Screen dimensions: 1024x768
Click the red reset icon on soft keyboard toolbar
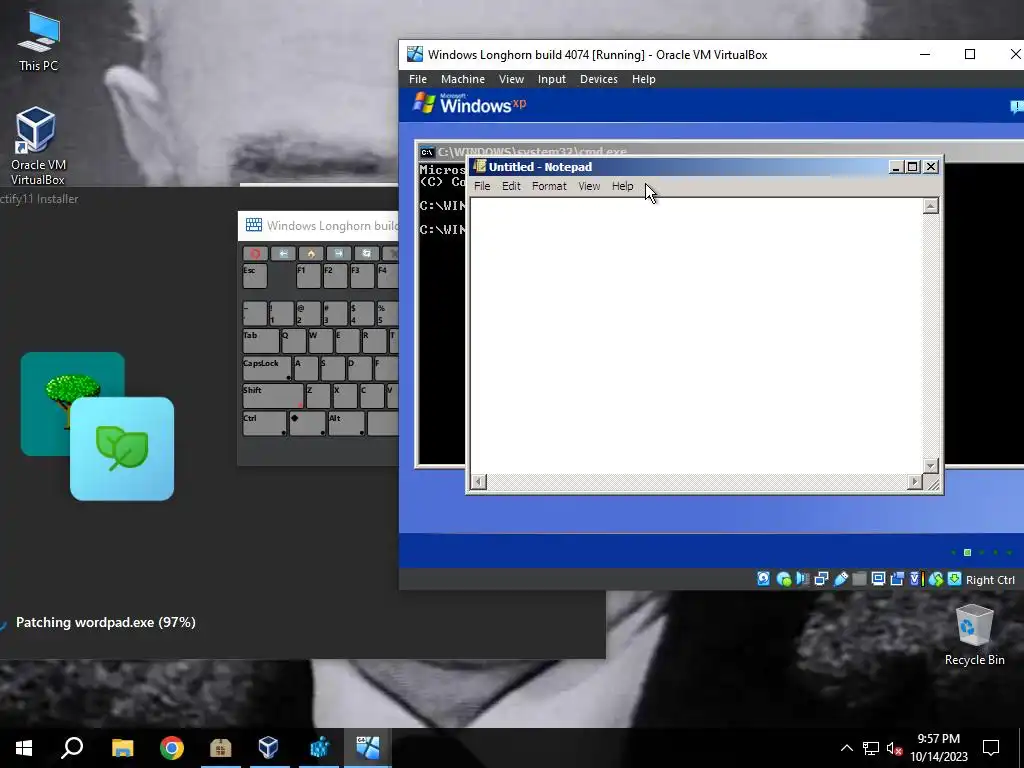coord(255,253)
